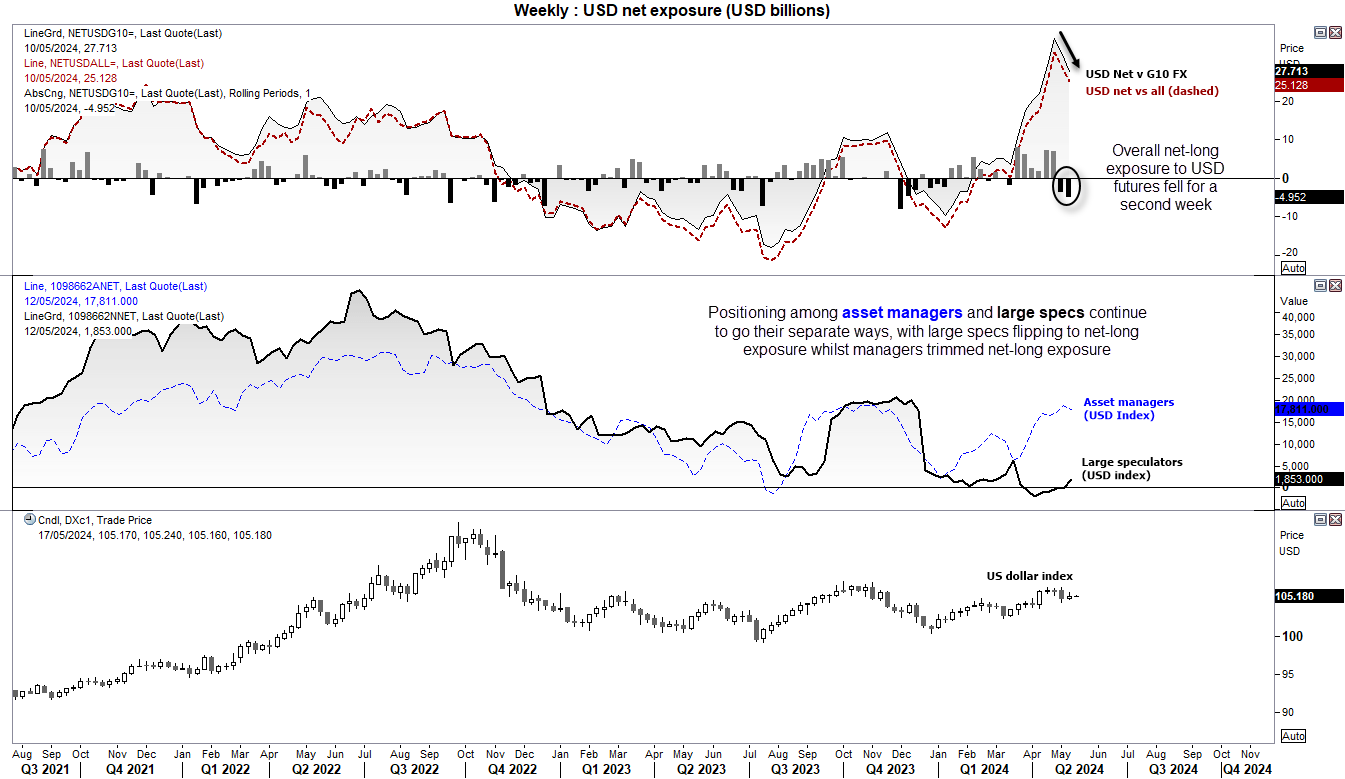The height and width of the screenshot is (779, 1345).
Task: Toggle Auto scaling on the dollar index panel
Action: (1293, 736)
